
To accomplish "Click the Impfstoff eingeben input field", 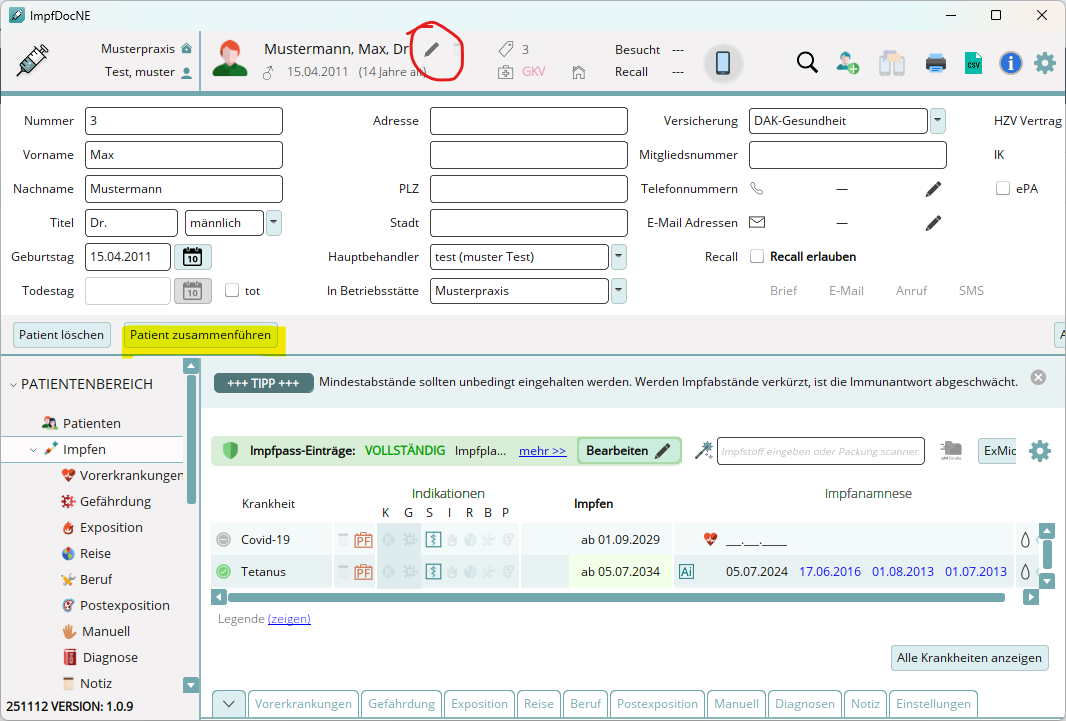I will tap(820, 452).
